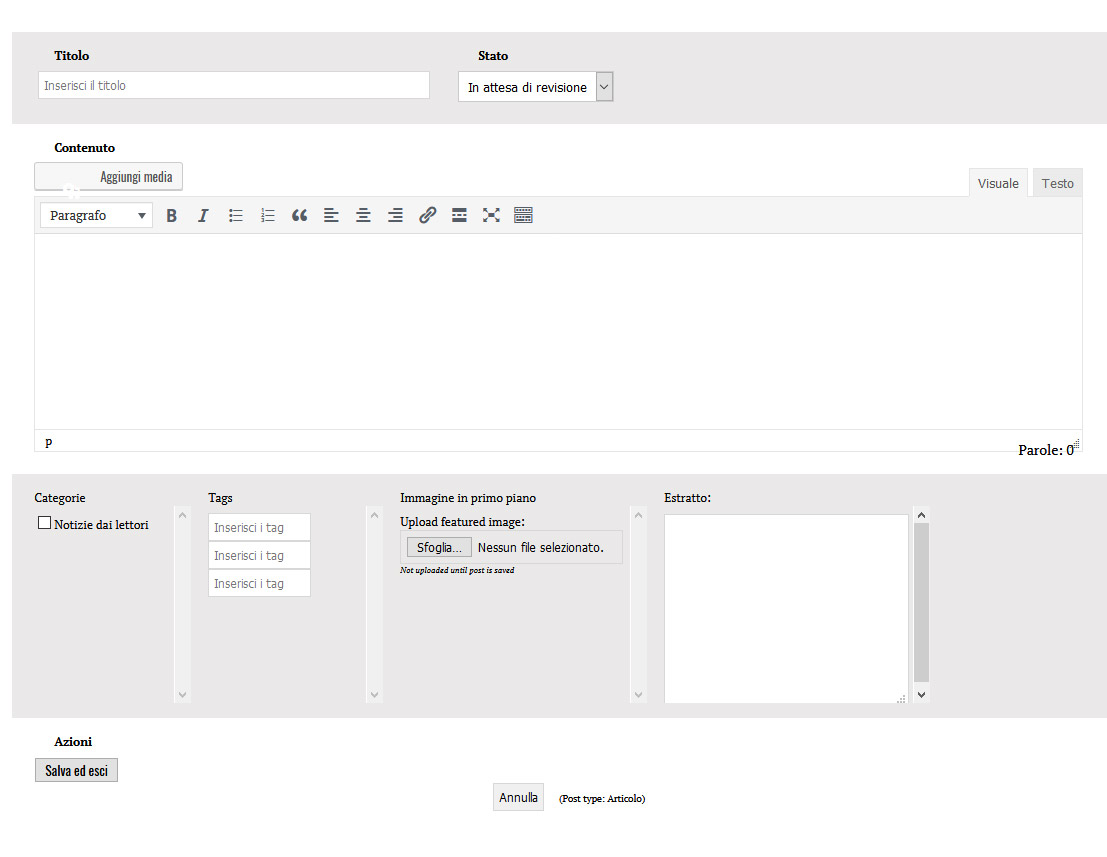1107x857 pixels.
Task: Click the Titolo input field
Action: pyautogui.click(x=234, y=85)
